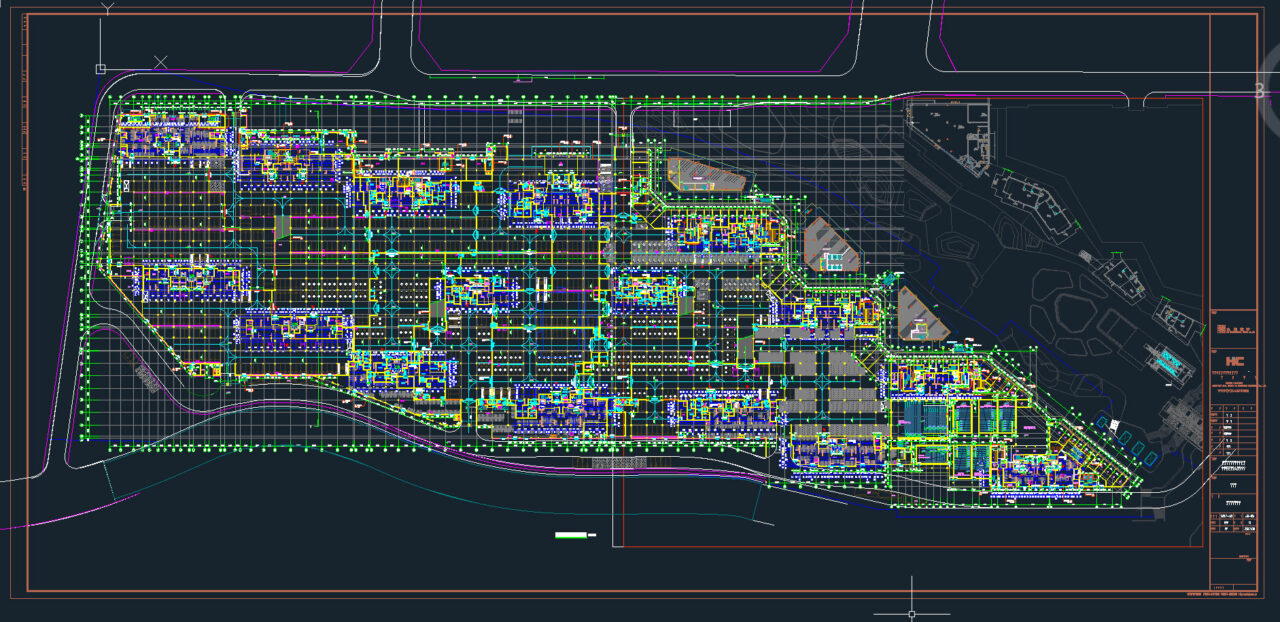The image size is (1280, 622).
Task: Select the middle grey hatched polygon
Action: point(831,246)
